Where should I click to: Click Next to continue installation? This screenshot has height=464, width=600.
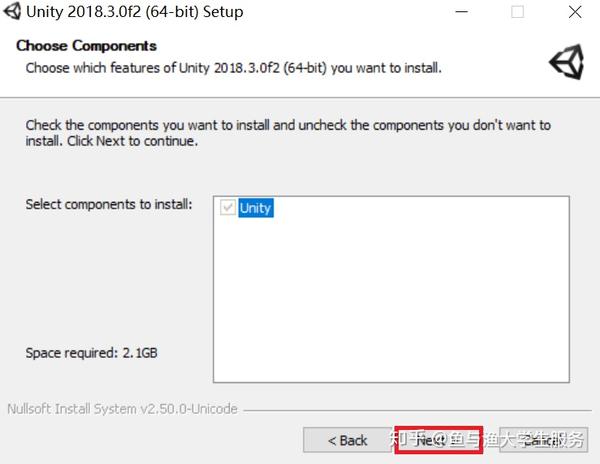point(439,440)
